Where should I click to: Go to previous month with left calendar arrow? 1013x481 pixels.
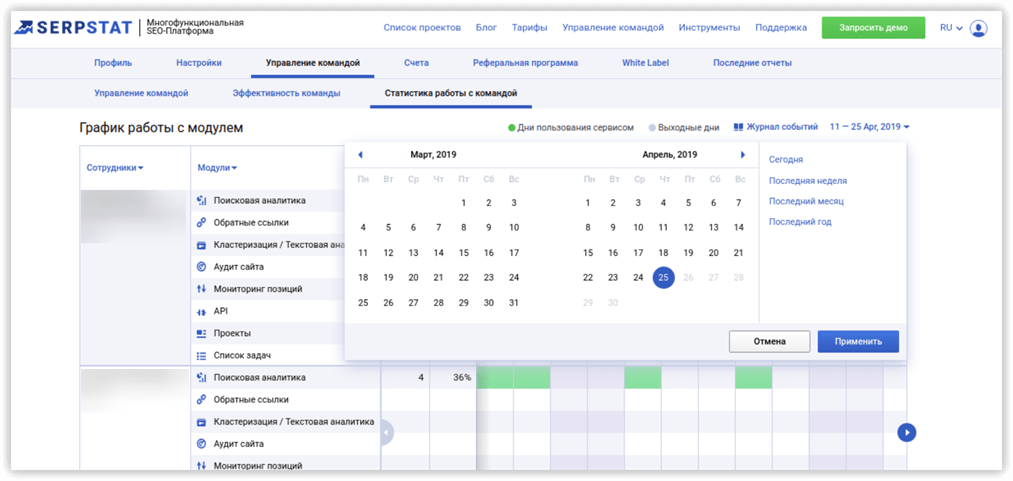360,155
